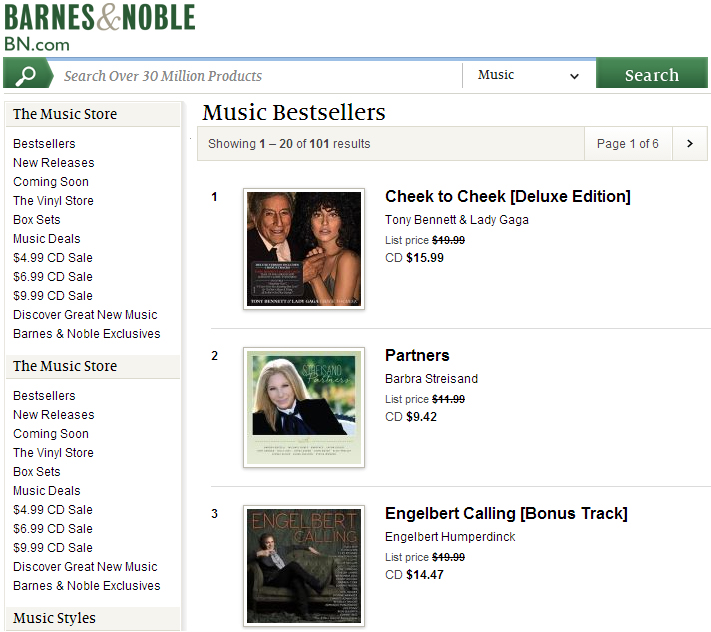This screenshot has height=632, width=711.
Task: Click the Partners album title link
Action: tap(417, 355)
